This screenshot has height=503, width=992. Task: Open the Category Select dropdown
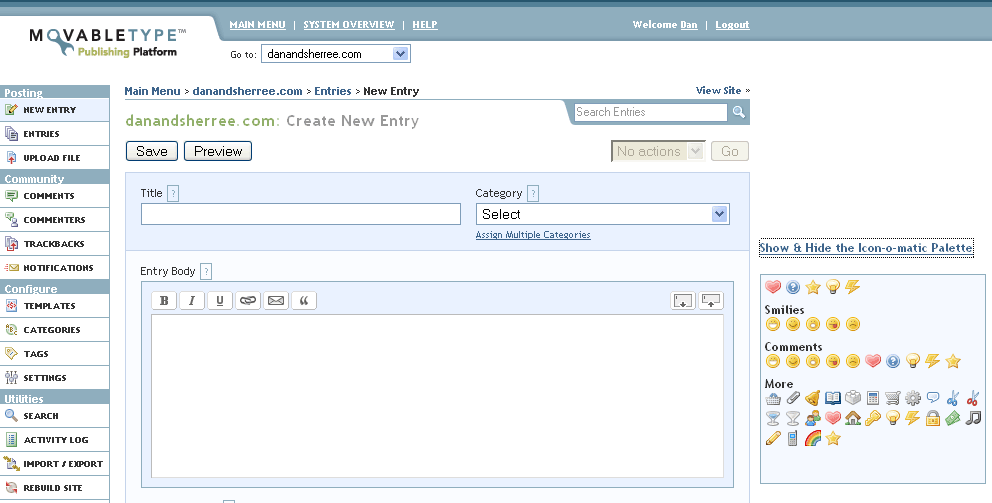pyautogui.click(x=603, y=214)
